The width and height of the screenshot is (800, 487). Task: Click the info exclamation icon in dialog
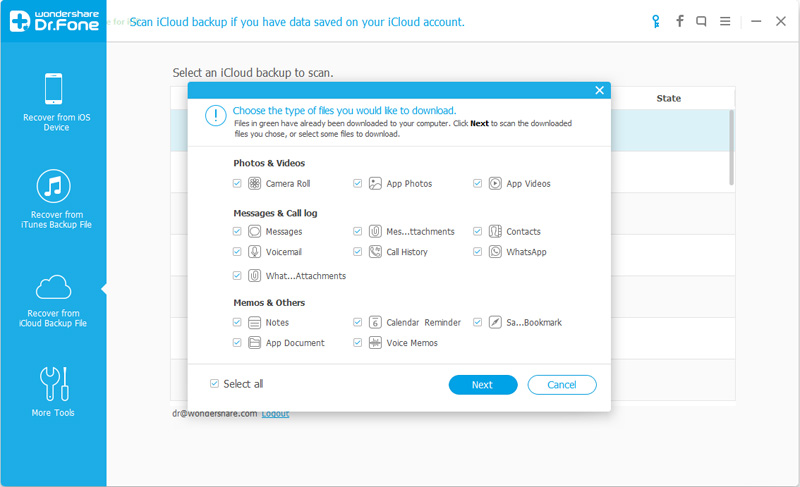[215, 116]
